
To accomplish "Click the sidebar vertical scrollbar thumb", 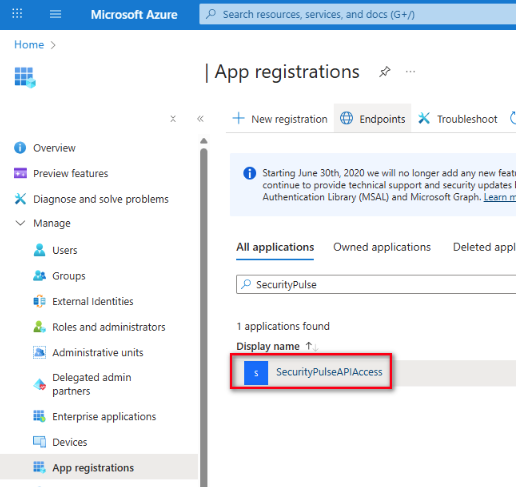I will 204,317.
